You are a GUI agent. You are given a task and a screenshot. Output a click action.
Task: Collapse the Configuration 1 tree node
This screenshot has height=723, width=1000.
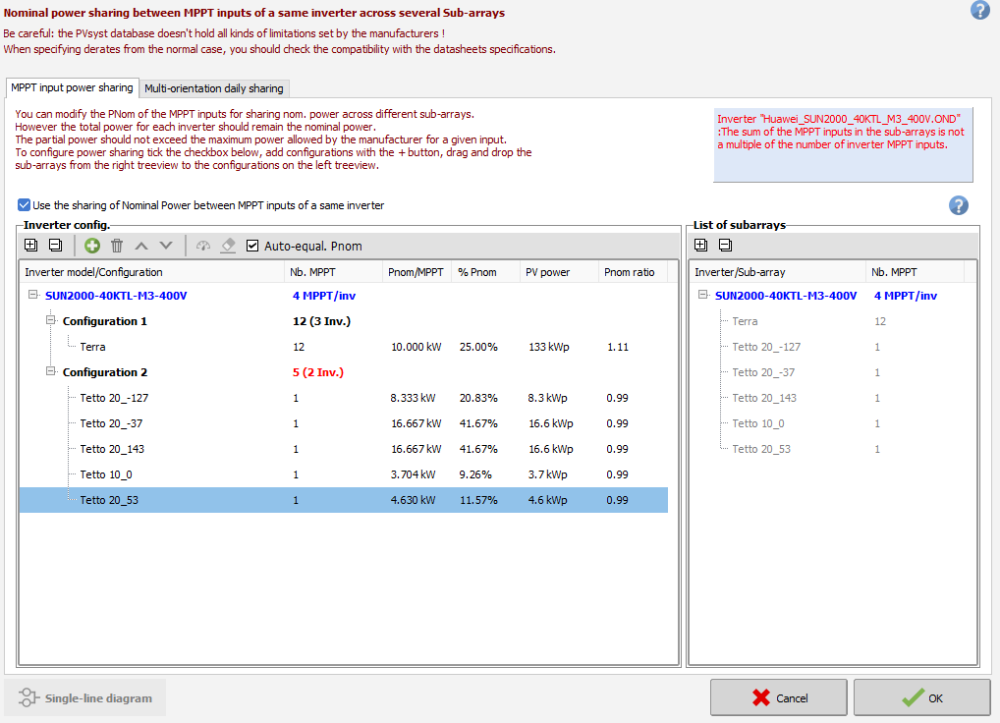[x=51, y=321]
